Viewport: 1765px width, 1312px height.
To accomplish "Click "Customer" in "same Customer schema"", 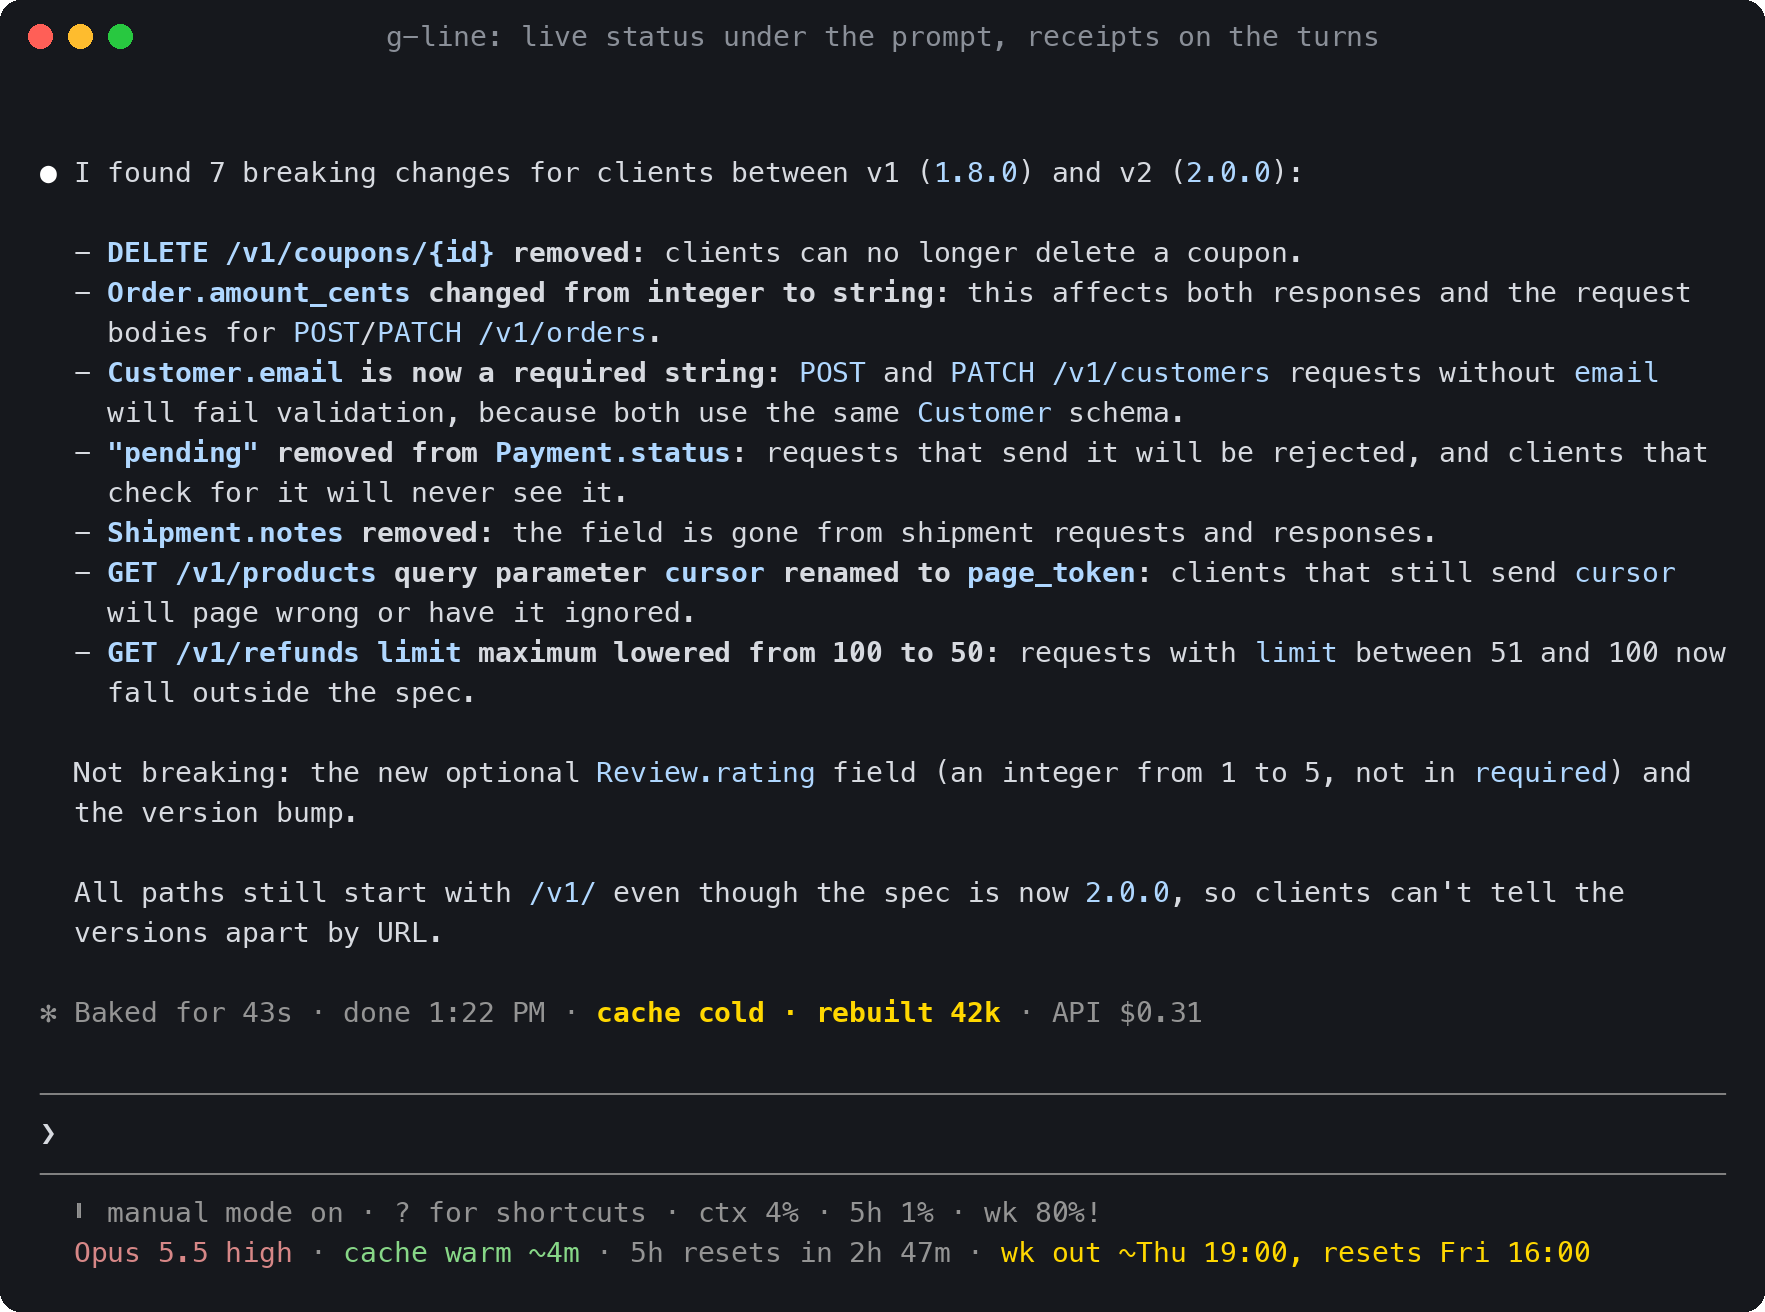I will pyautogui.click(x=984, y=413).
